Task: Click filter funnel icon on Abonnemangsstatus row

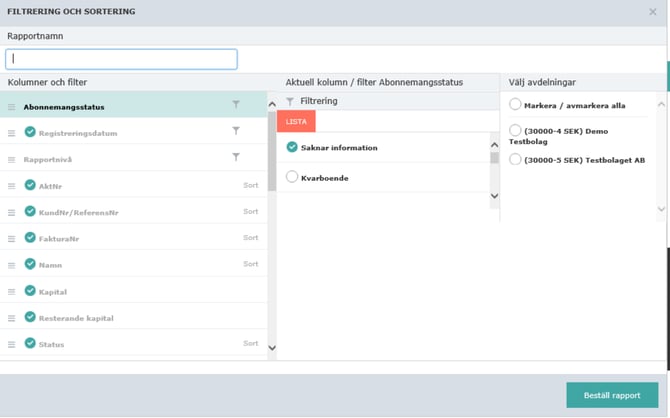Action: pyautogui.click(x=236, y=105)
